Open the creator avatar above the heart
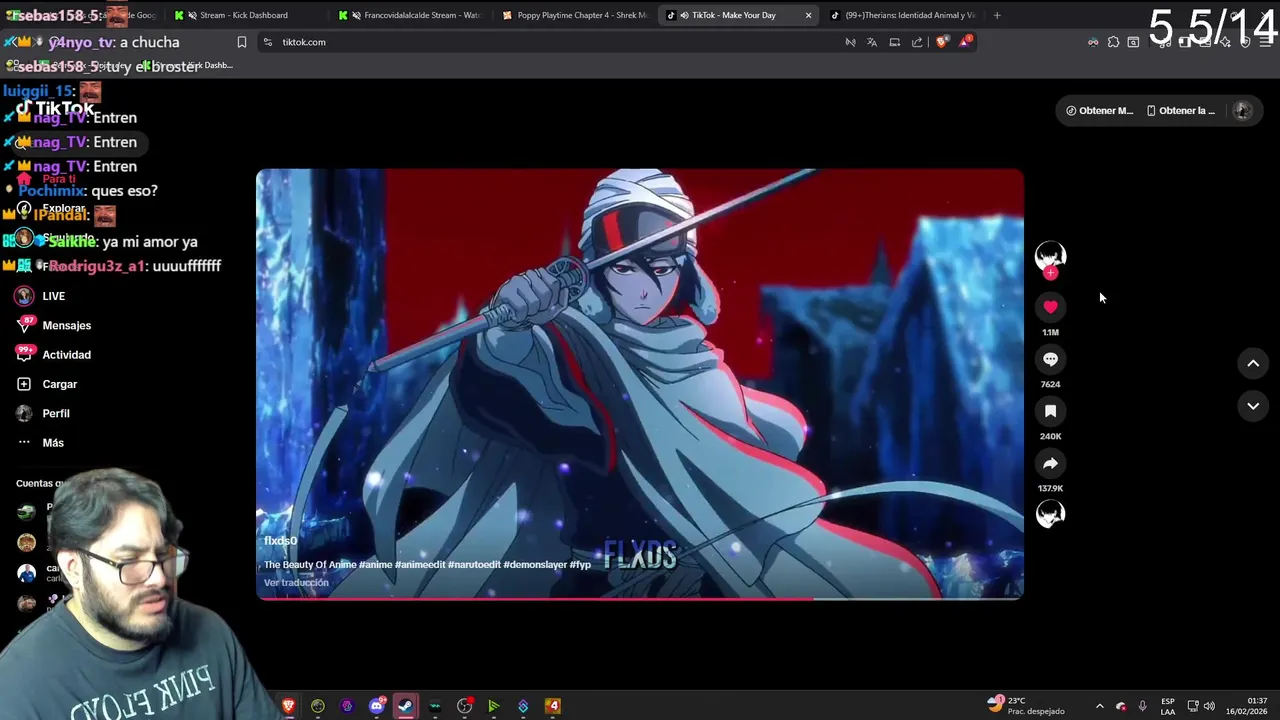1280x720 pixels. coord(1050,256)
